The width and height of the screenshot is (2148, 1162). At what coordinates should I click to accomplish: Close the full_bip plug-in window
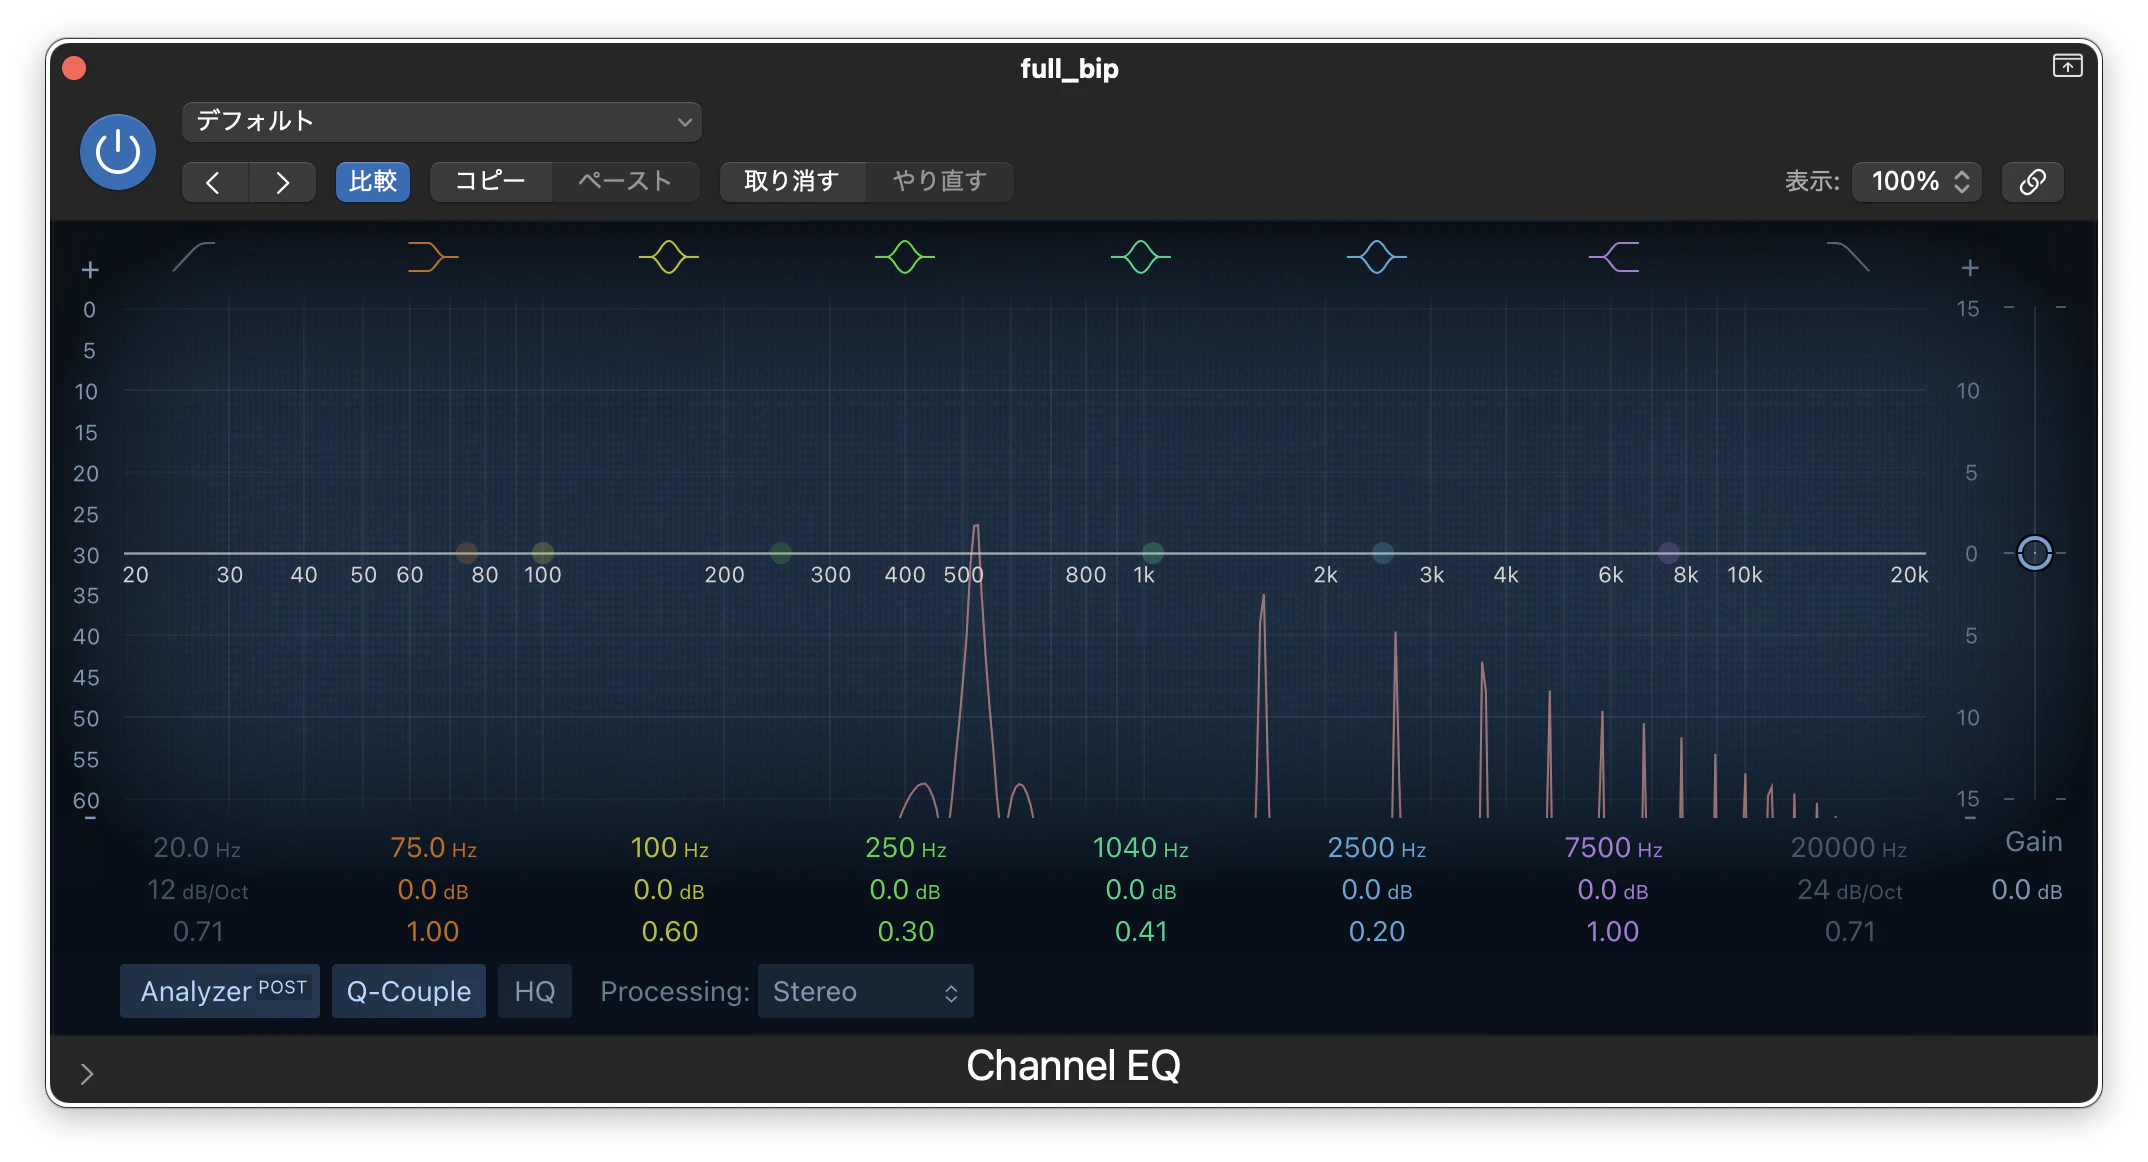(x=74, y=68)
